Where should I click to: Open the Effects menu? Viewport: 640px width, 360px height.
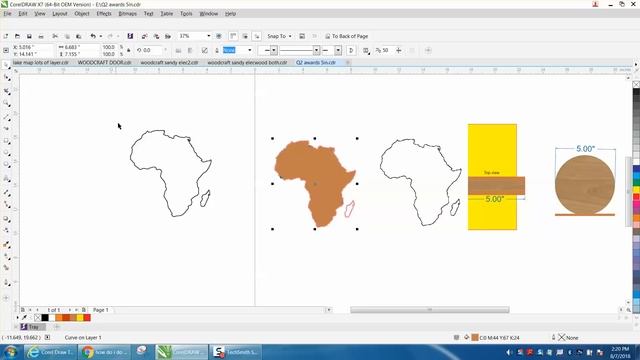click(104, 13)
